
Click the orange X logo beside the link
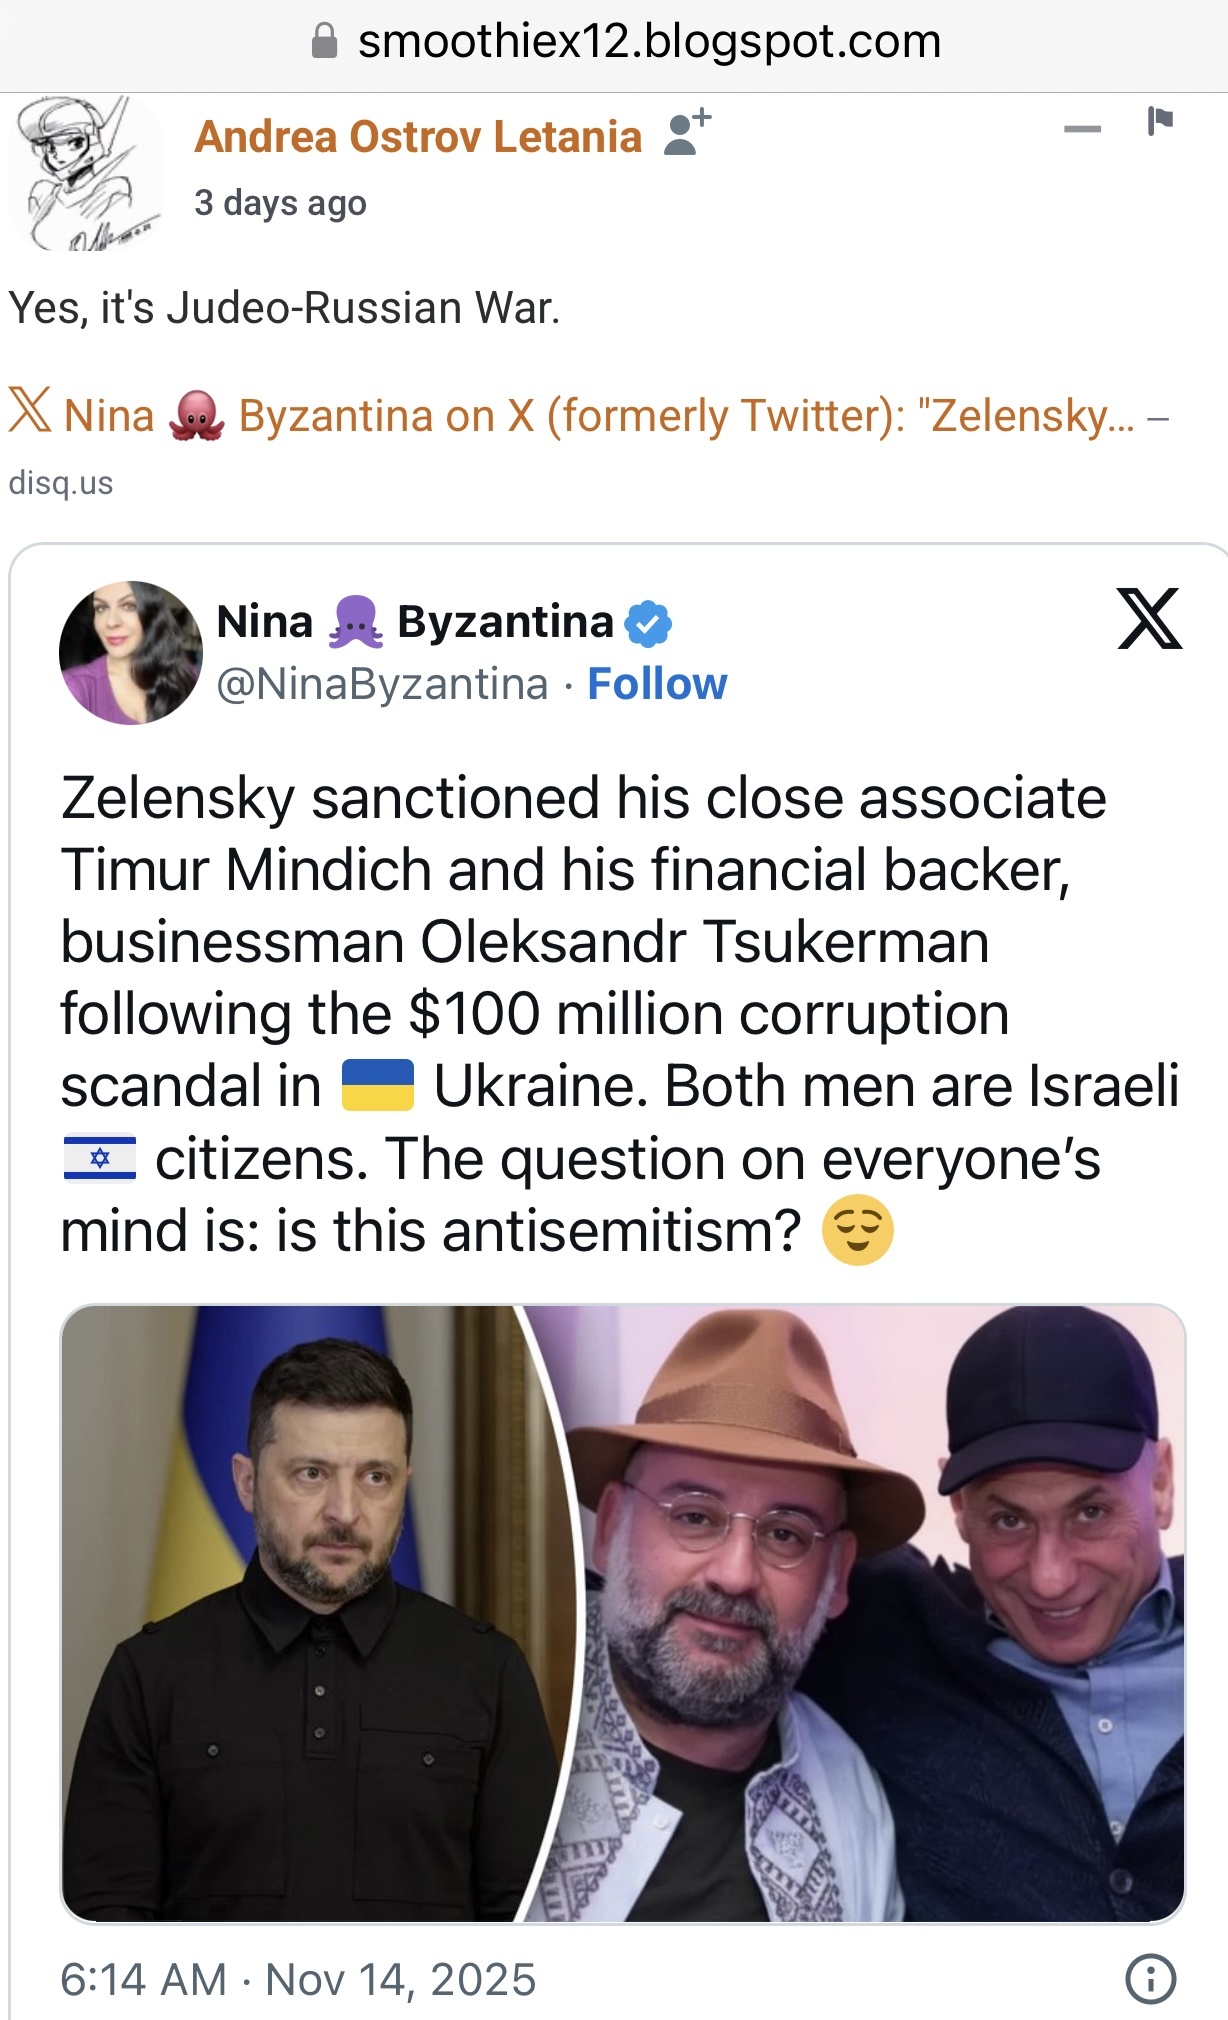tap(30, 411)
